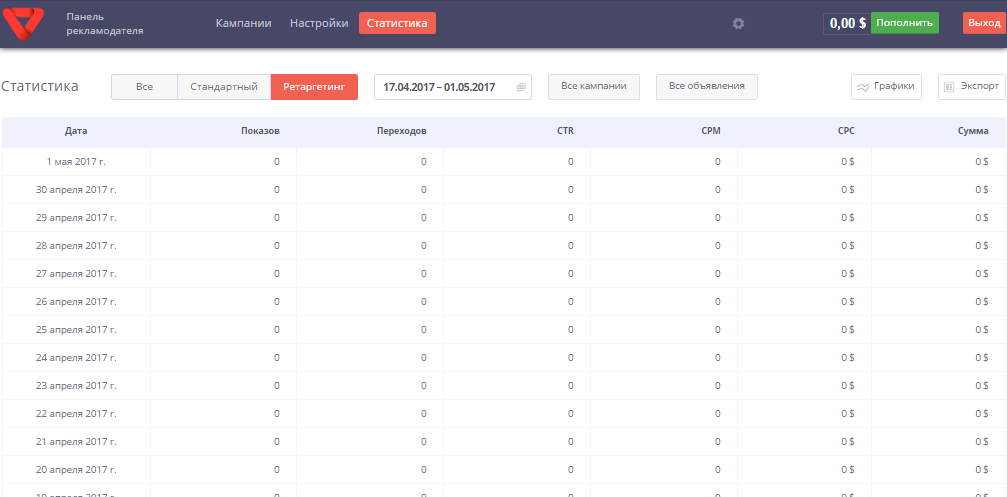
Task: Click the chart icon on Графики button
Action: click(x=862, y=87)
